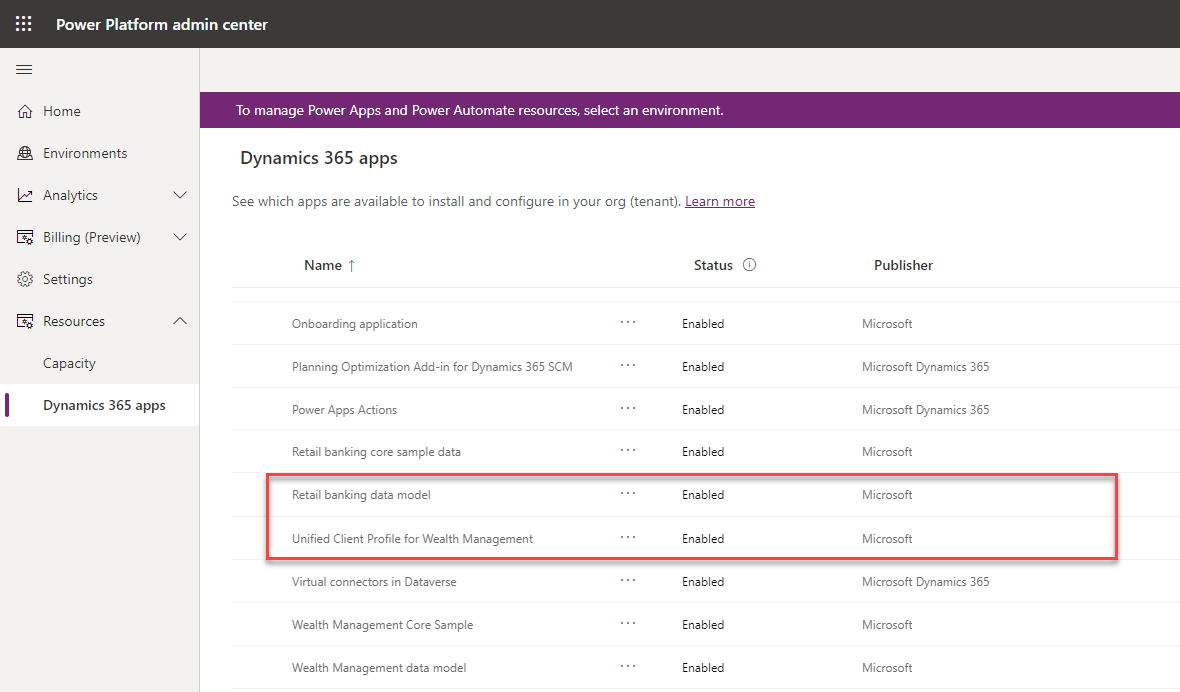Viewport: 1180px width, 692px height.
Task: Select Wealth Management Core Sample name
Action: pos(382,625)
